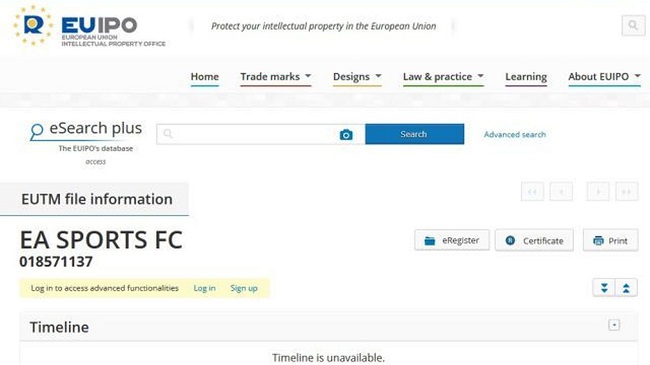Open the site search magnifier icon
This screenshot has height=365, width=650.
[x=633, y=25]
